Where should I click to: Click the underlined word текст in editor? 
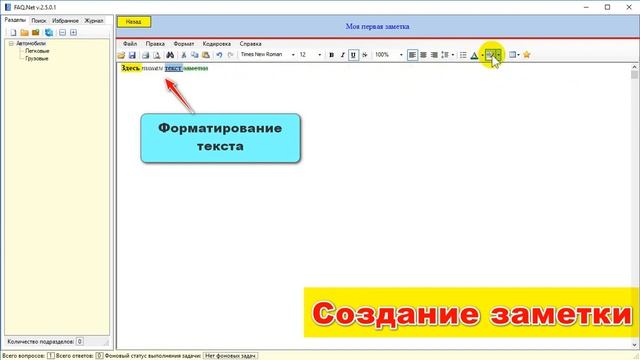coord(173,68)
